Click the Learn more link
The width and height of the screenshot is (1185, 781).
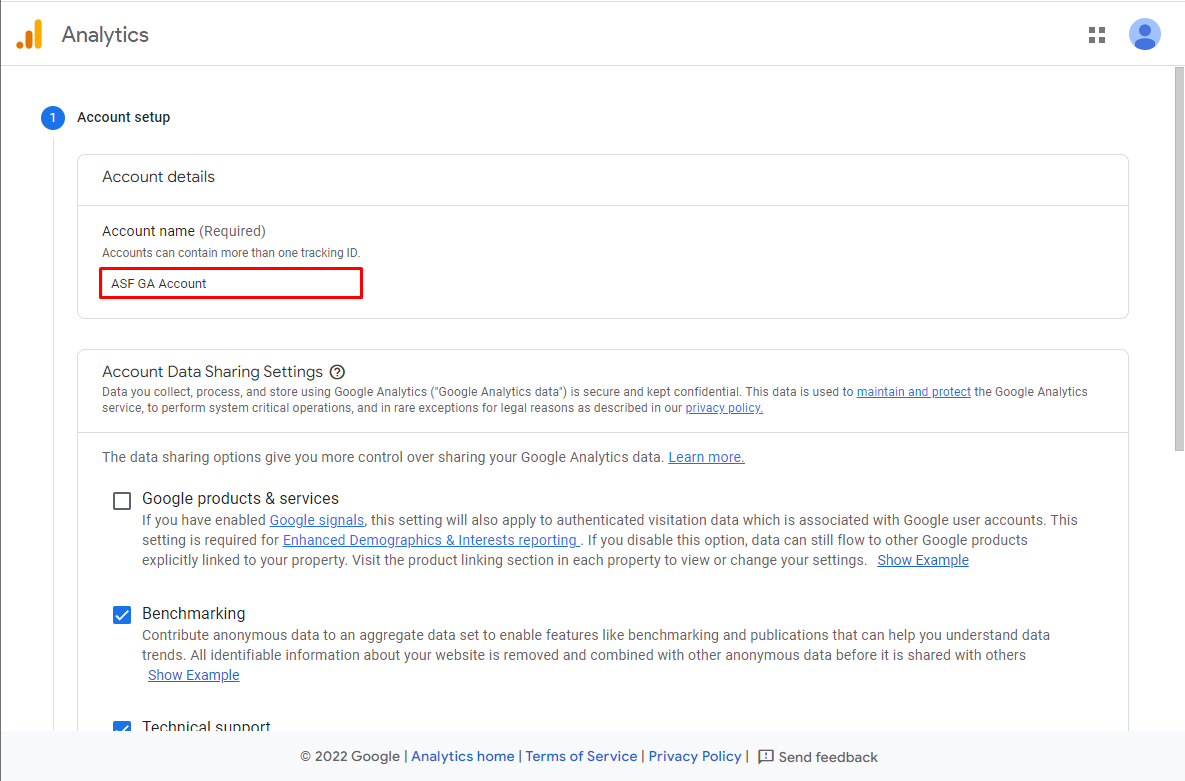click(x=706, y=457)
